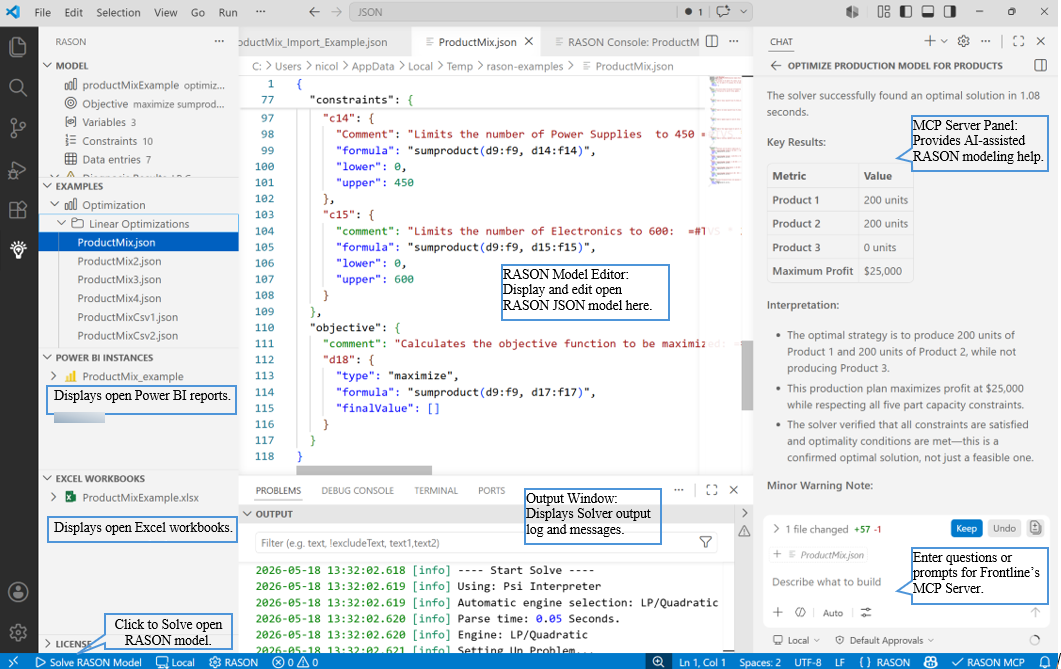Switch to the TERMINAL tab
Image resolution: width=1061 pixels, height=669 pixels.
pos(436,490)
